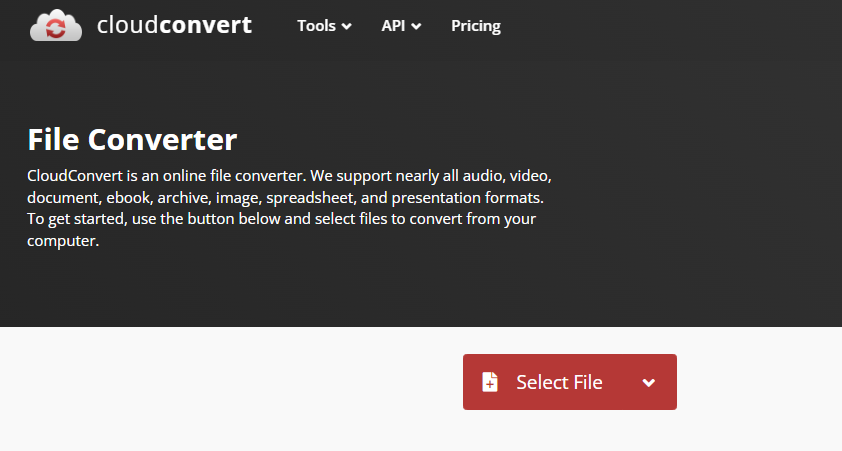Expand Tools navigation dropdown

point(324,26)
